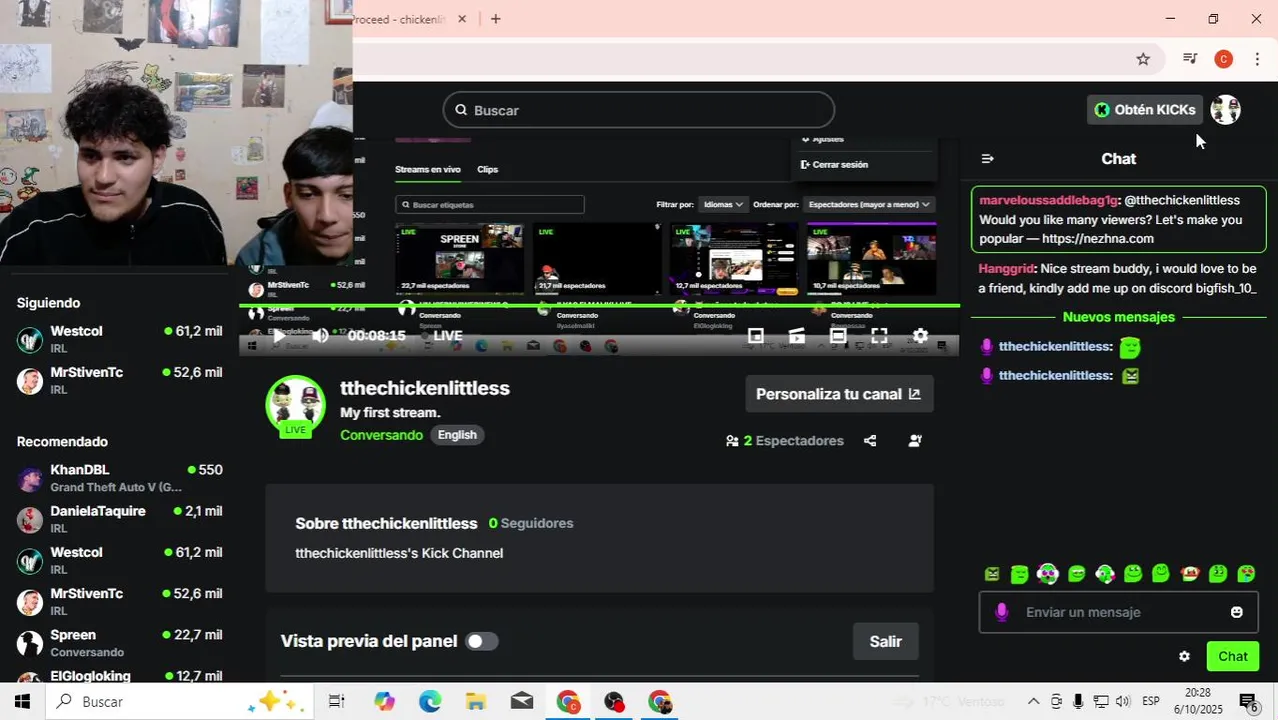Click the 2 Espectadores viewer count
This screenshot has height=720, width=1278.
pyautogui.click(x=785, y=441)
